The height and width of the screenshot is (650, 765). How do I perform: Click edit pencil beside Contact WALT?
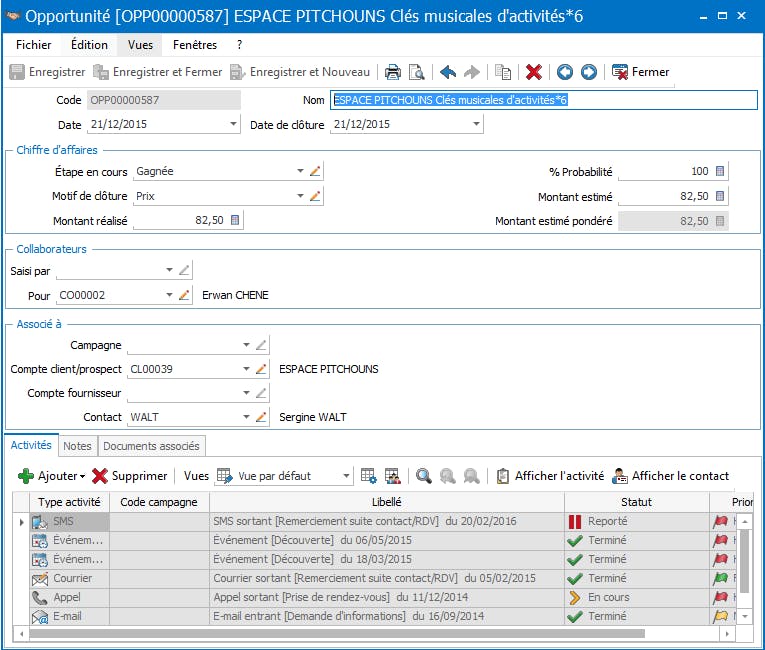261,417
